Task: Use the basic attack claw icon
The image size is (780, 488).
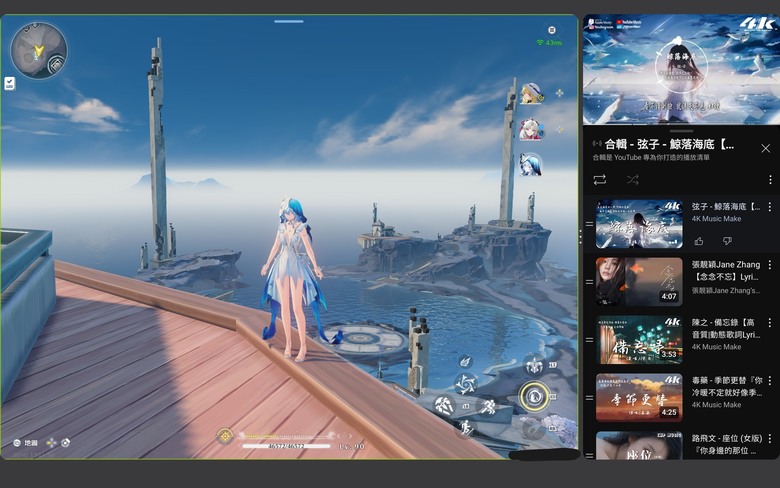Action: point(444,406)
